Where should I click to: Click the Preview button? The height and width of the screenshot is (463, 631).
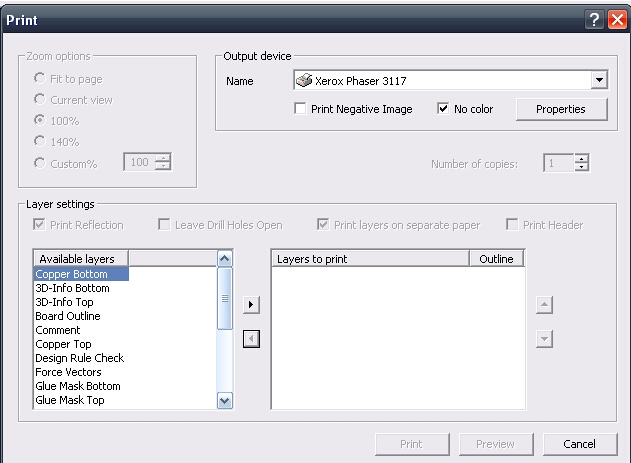496,444
